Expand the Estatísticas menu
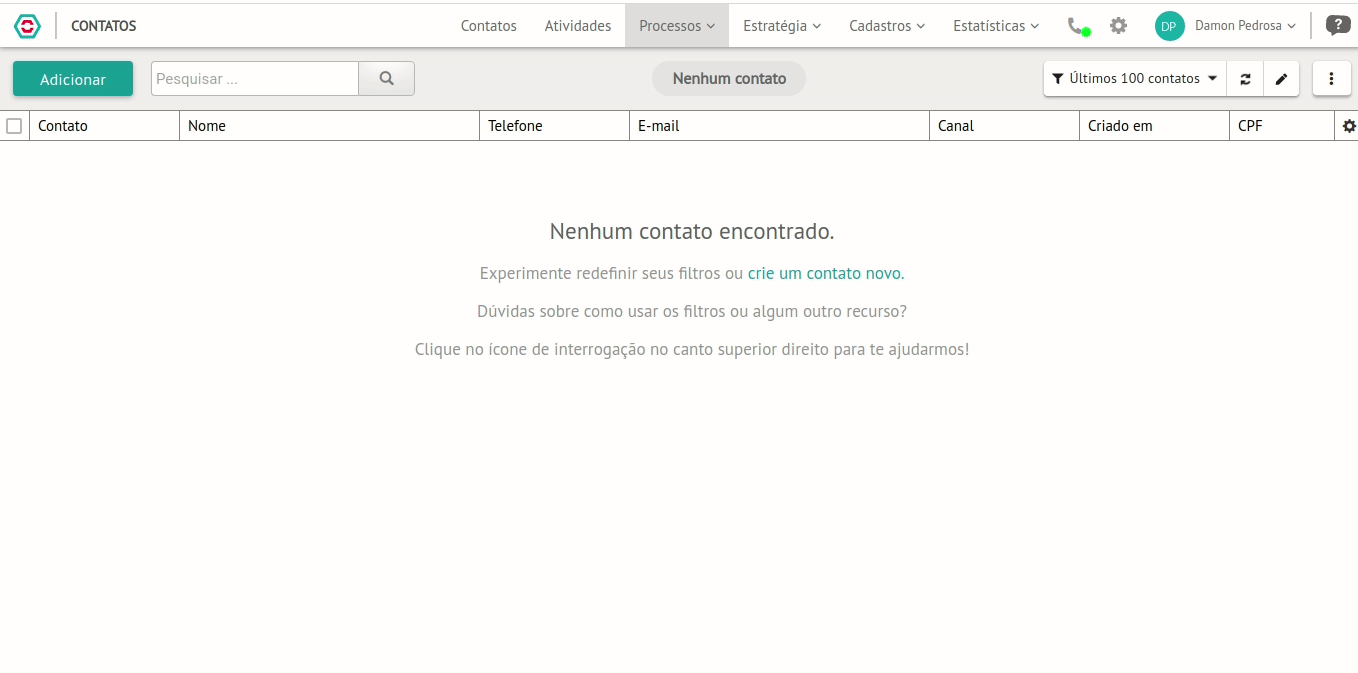1358x673 pixels. tap(996, 26)
